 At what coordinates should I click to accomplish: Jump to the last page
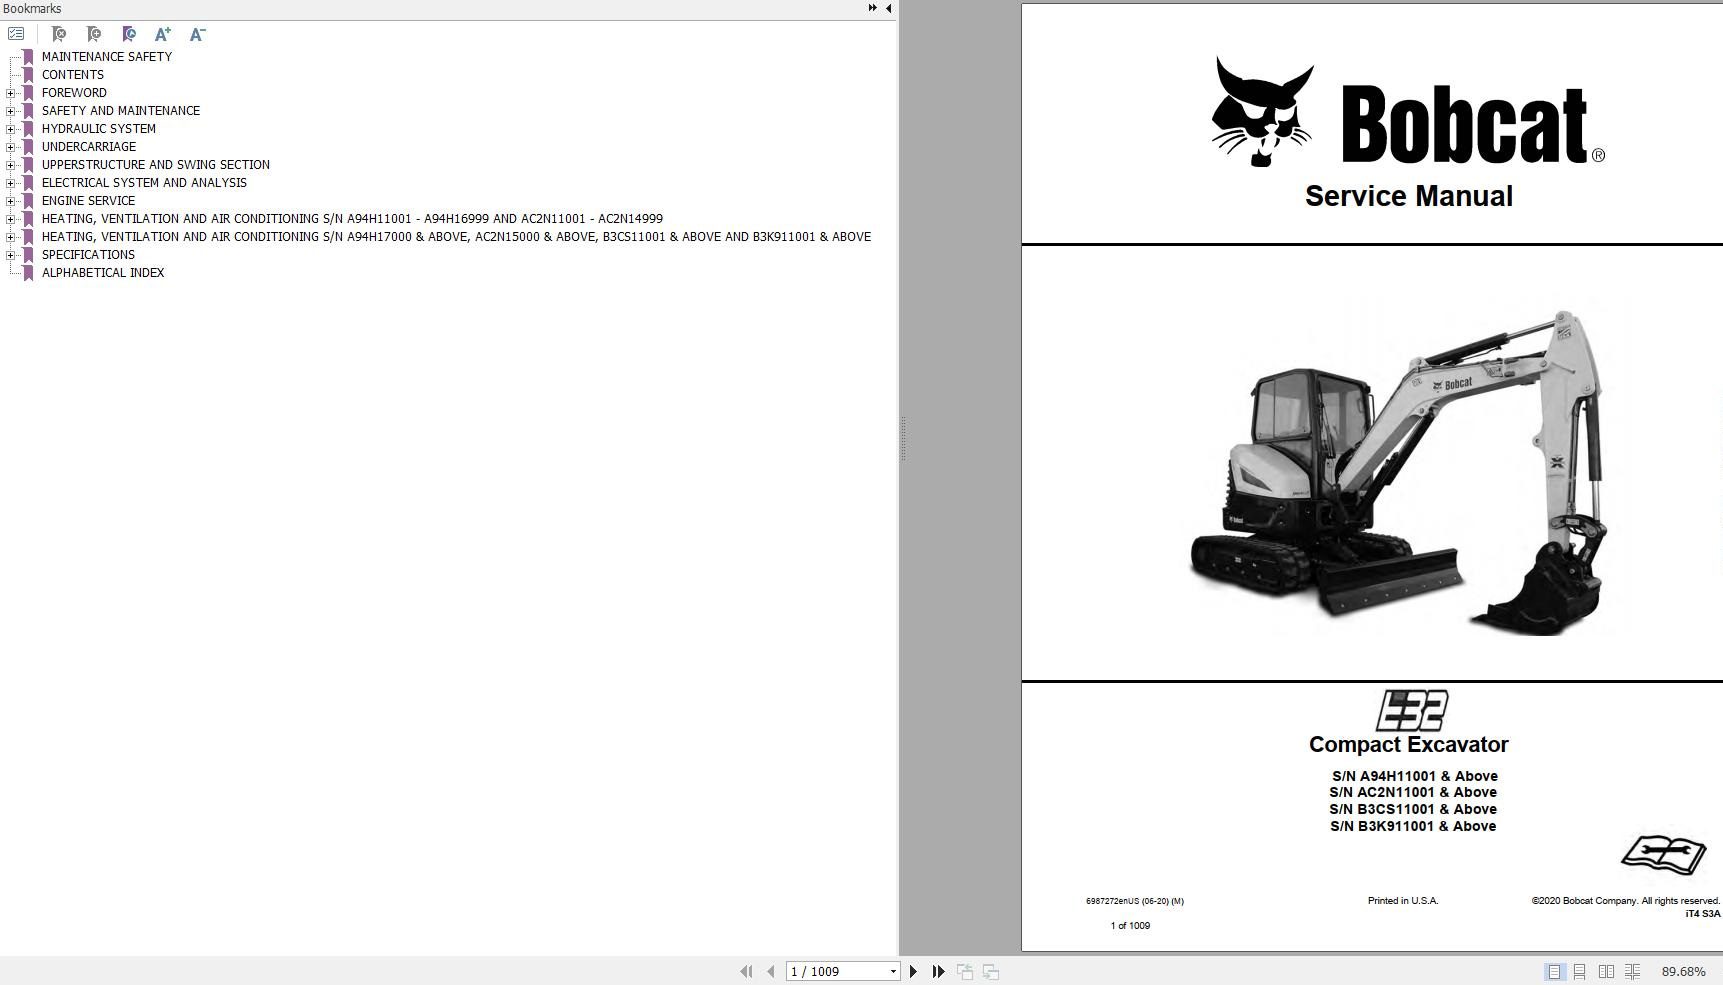click(938, 971)
